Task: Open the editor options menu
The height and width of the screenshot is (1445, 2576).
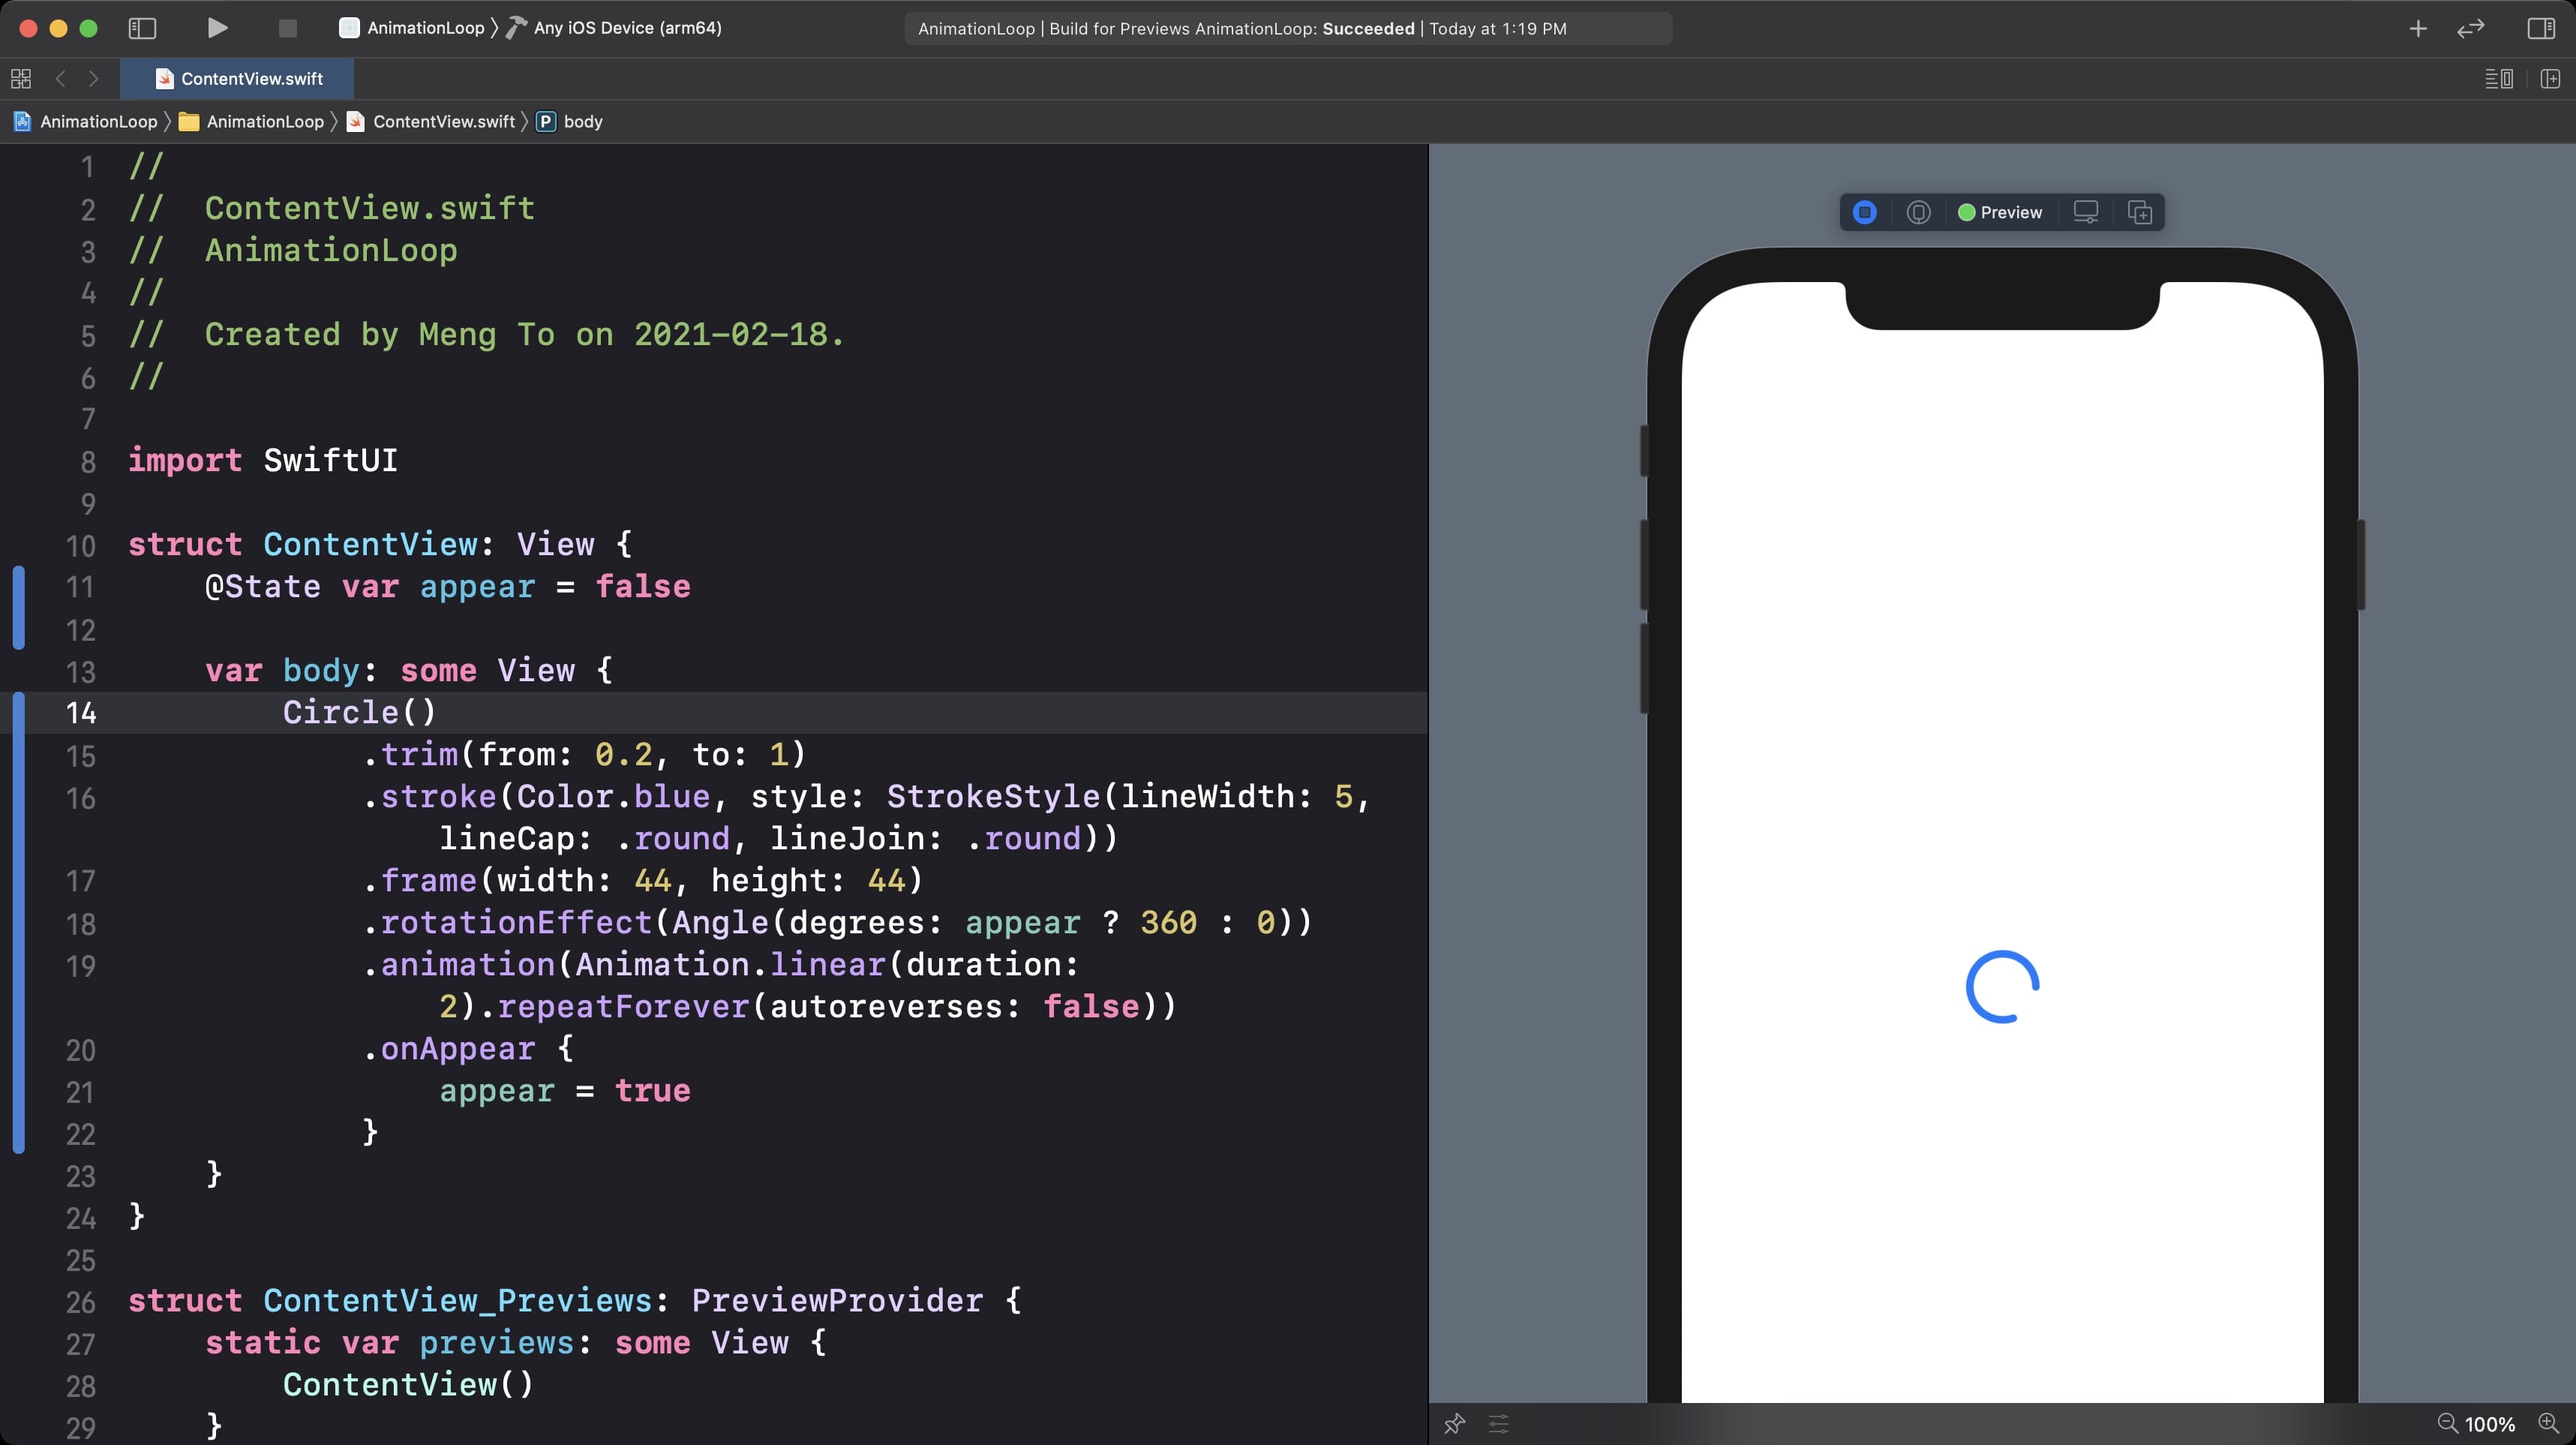Action: [x=2498, y=78]
